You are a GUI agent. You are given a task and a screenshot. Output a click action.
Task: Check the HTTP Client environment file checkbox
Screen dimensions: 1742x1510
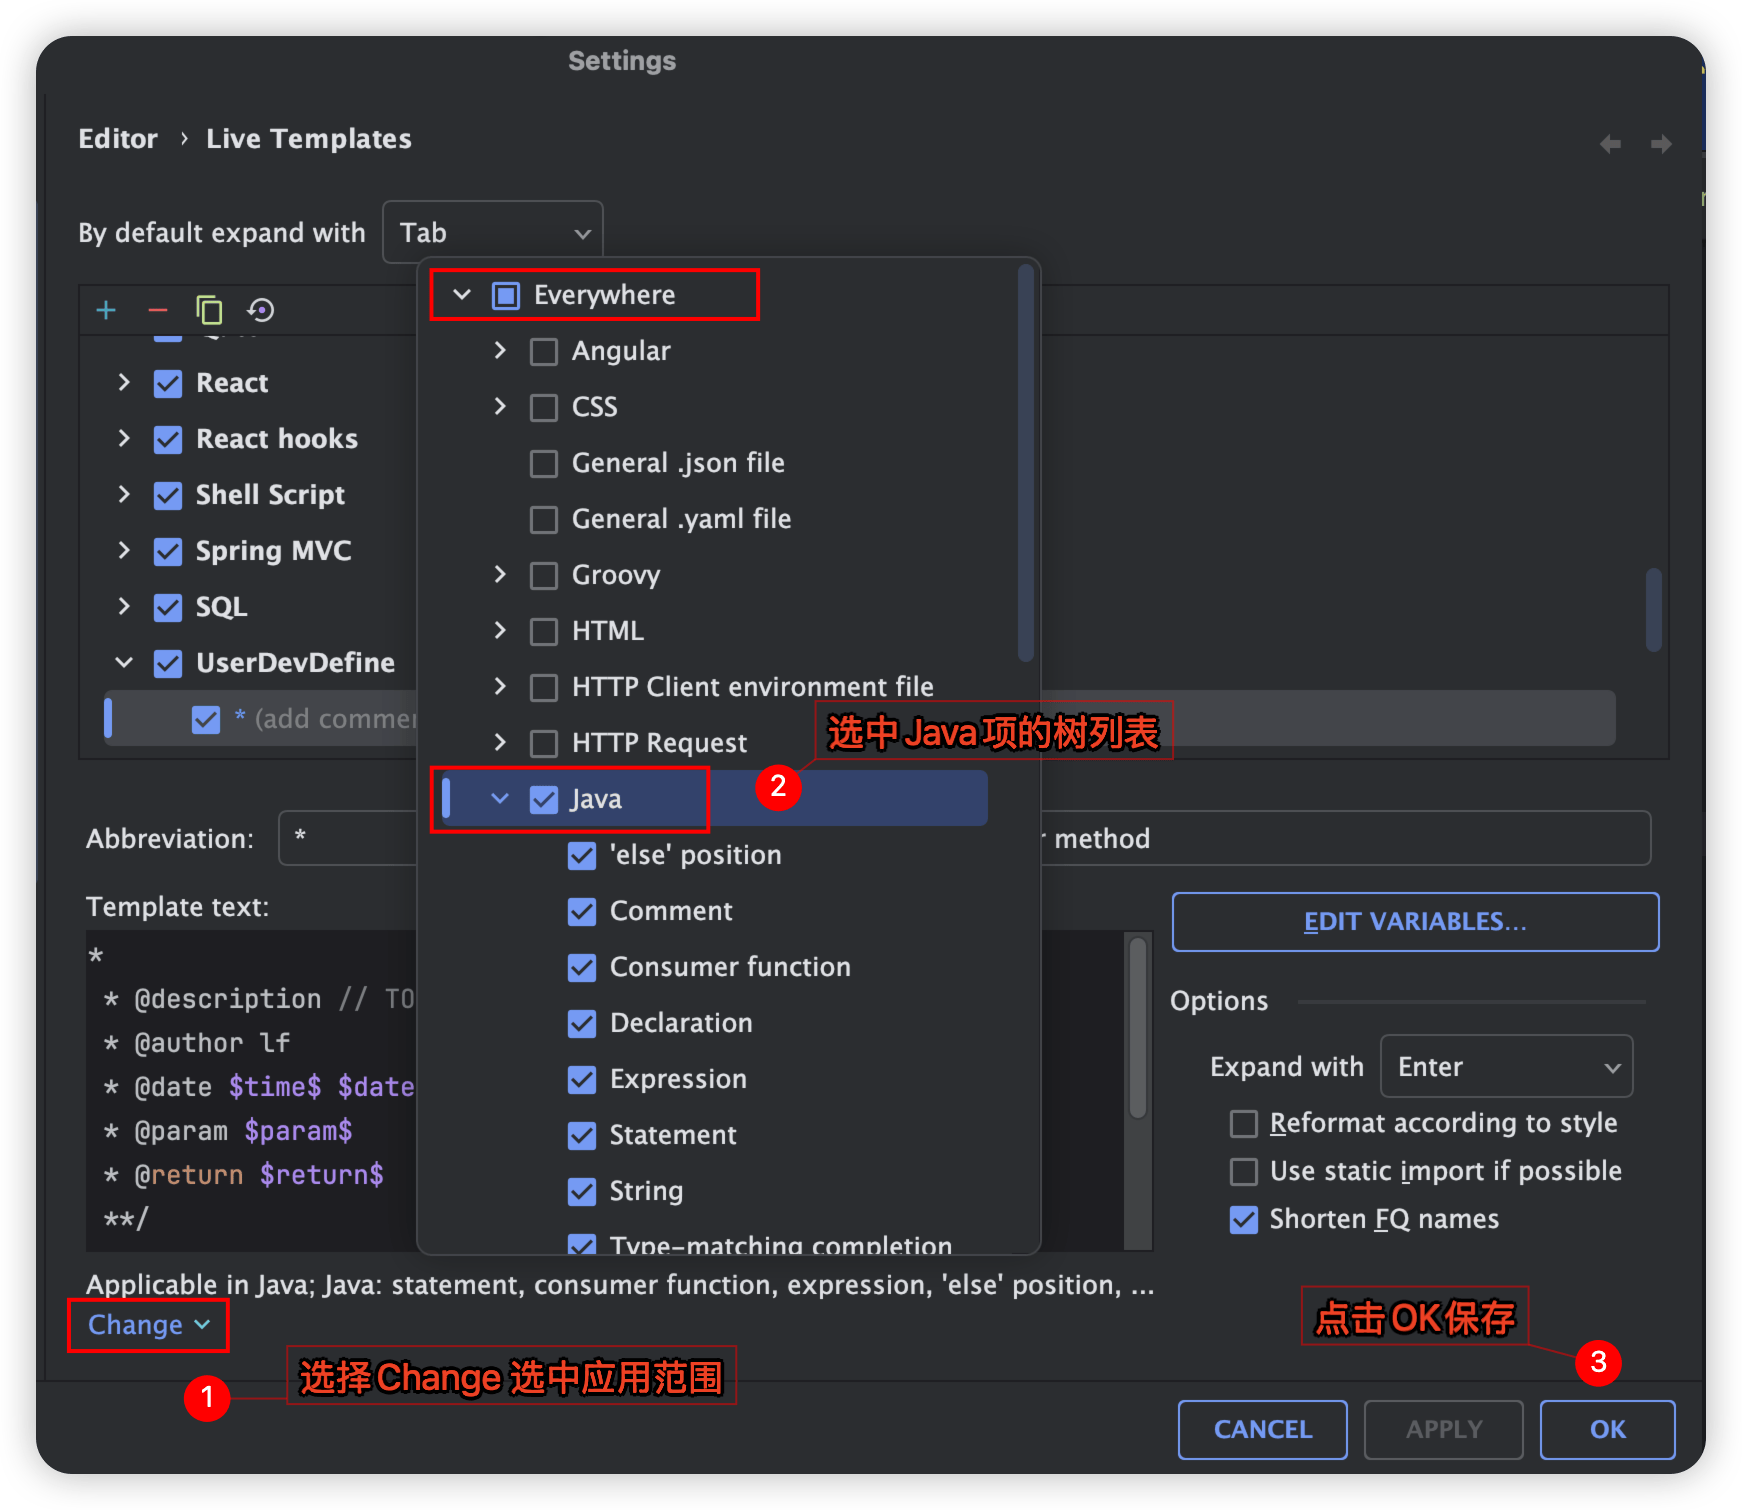544,688
